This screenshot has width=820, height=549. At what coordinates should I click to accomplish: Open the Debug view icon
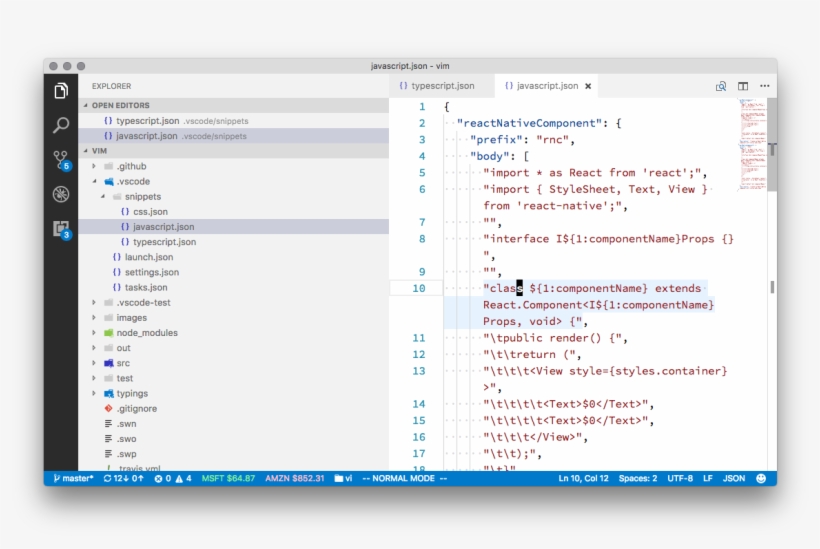tap(61, 194)
